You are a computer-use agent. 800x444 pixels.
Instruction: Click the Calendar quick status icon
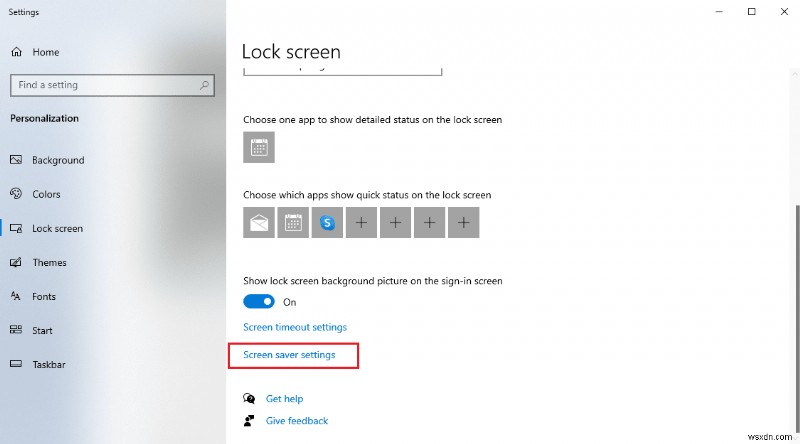[293, 223]
